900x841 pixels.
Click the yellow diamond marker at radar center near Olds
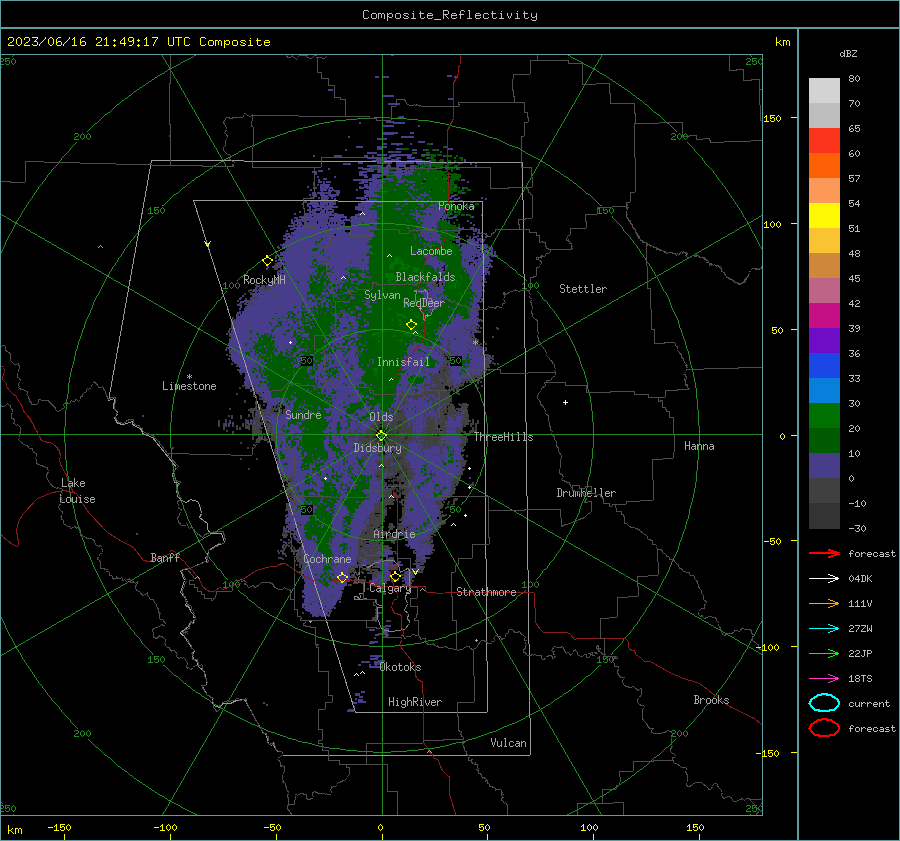(x=381, y=435)
